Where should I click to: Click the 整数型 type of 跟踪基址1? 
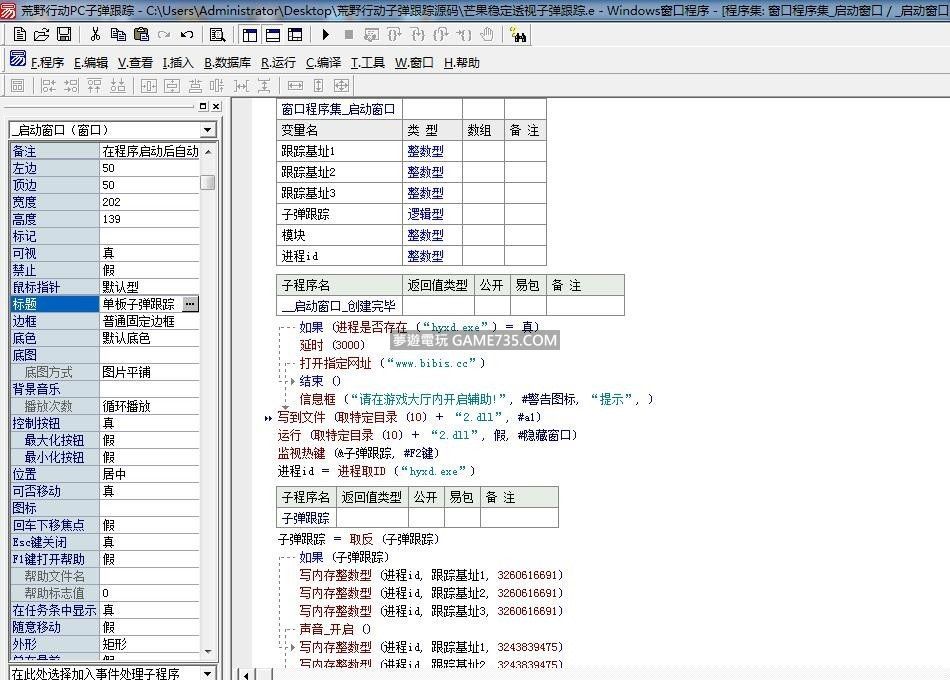(425, 151)
